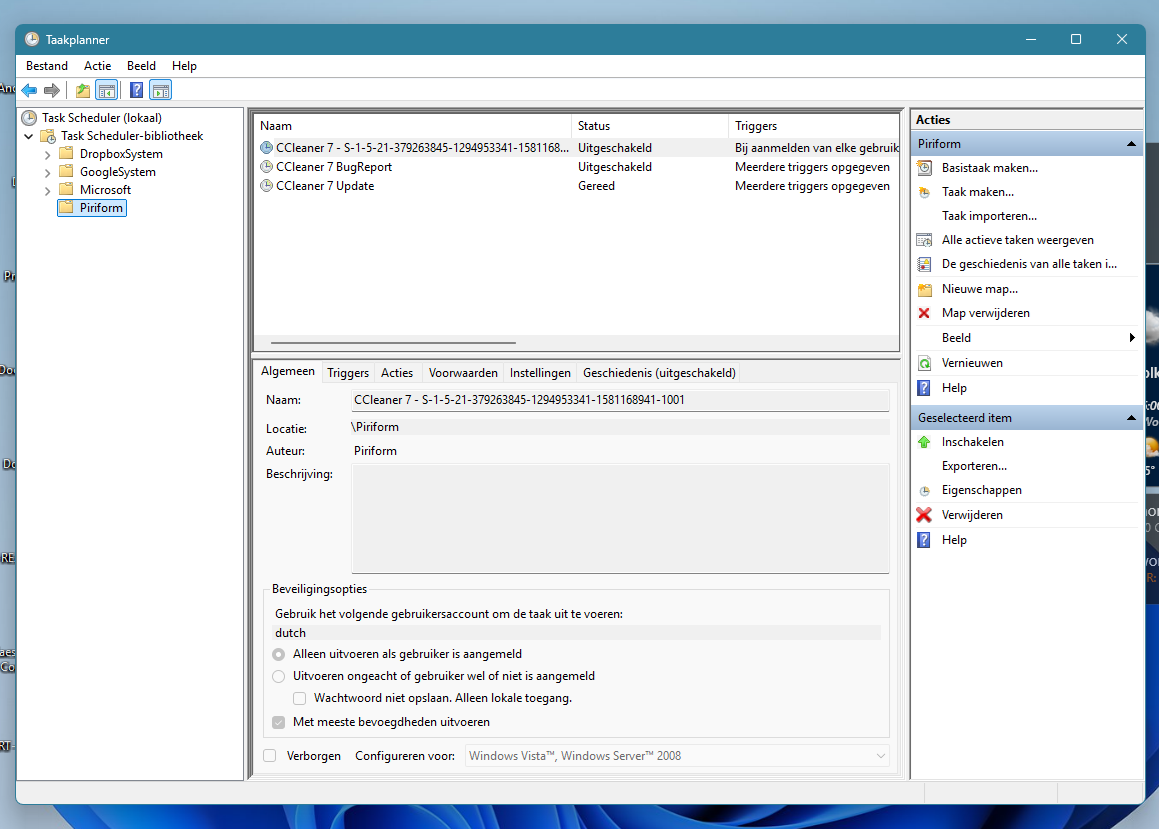Click Exporteren... action
The width and height of the screenshot is (1159, 829).
coord(974,466)
